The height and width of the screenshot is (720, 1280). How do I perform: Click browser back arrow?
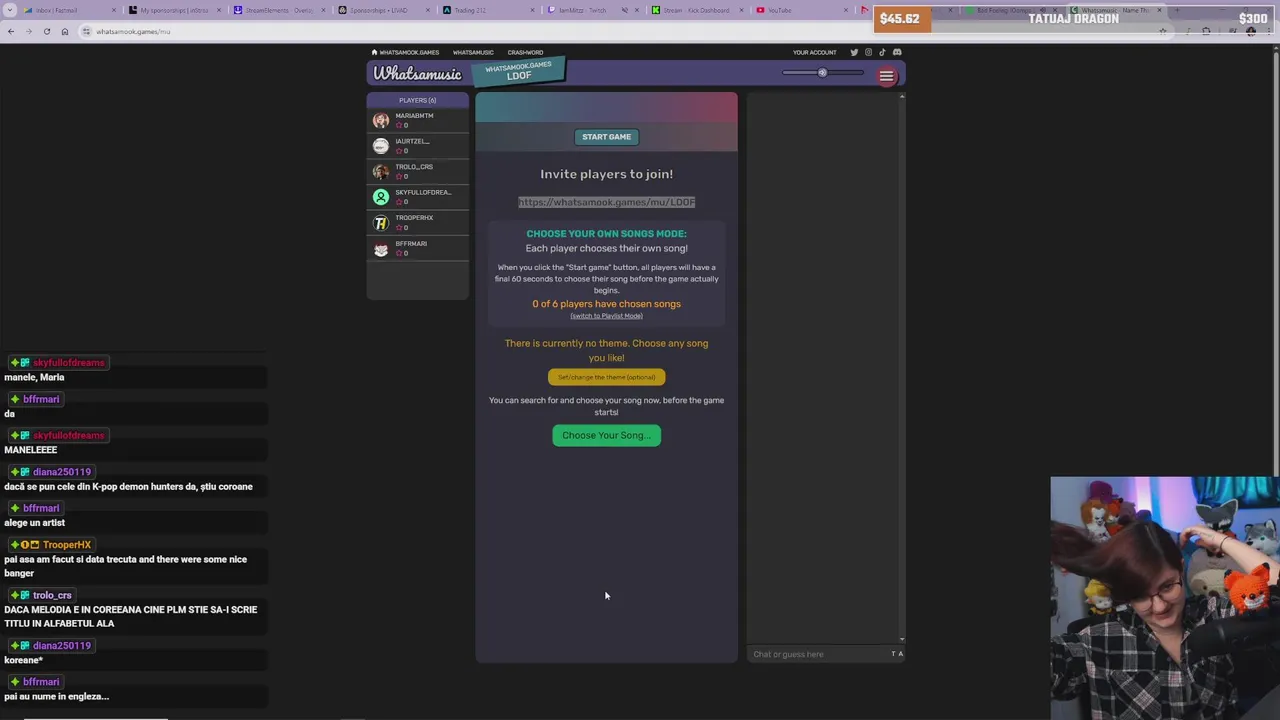click(11, 31)
